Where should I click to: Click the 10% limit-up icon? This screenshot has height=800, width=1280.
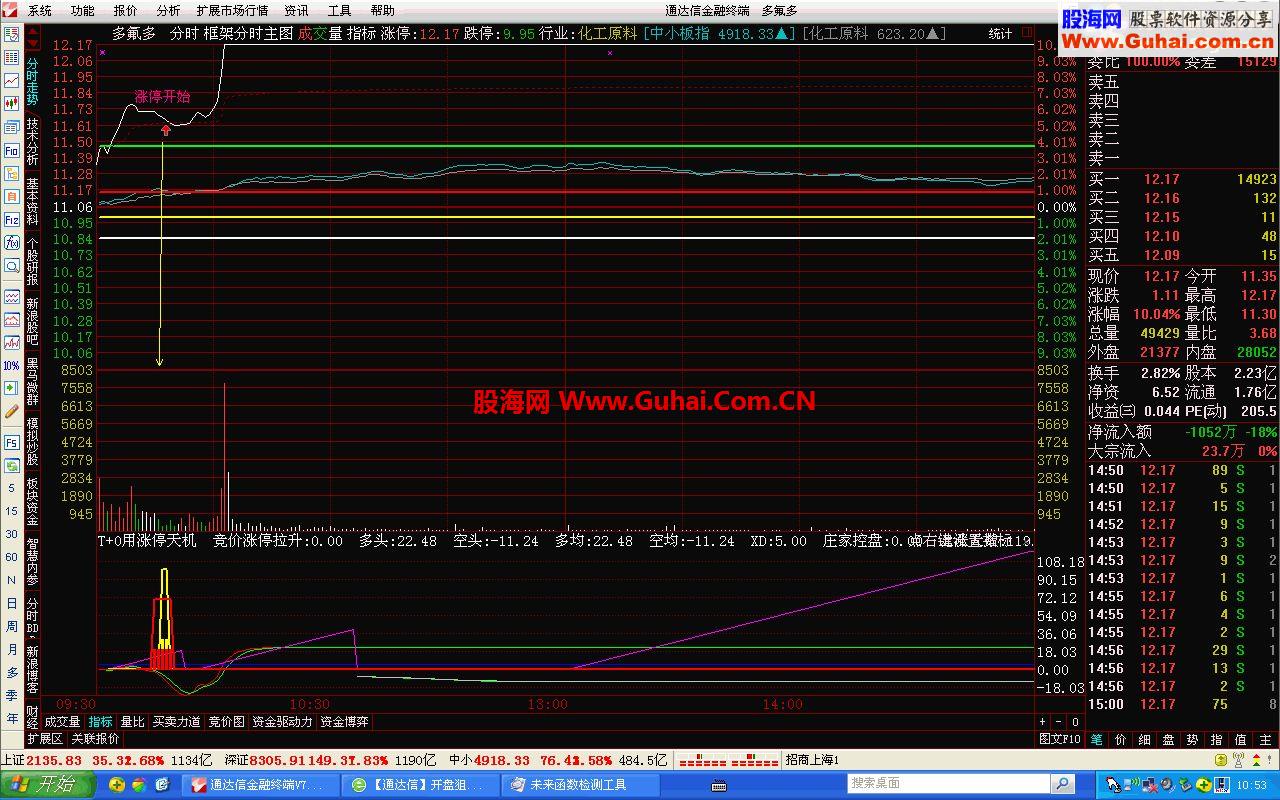(11, 366)
